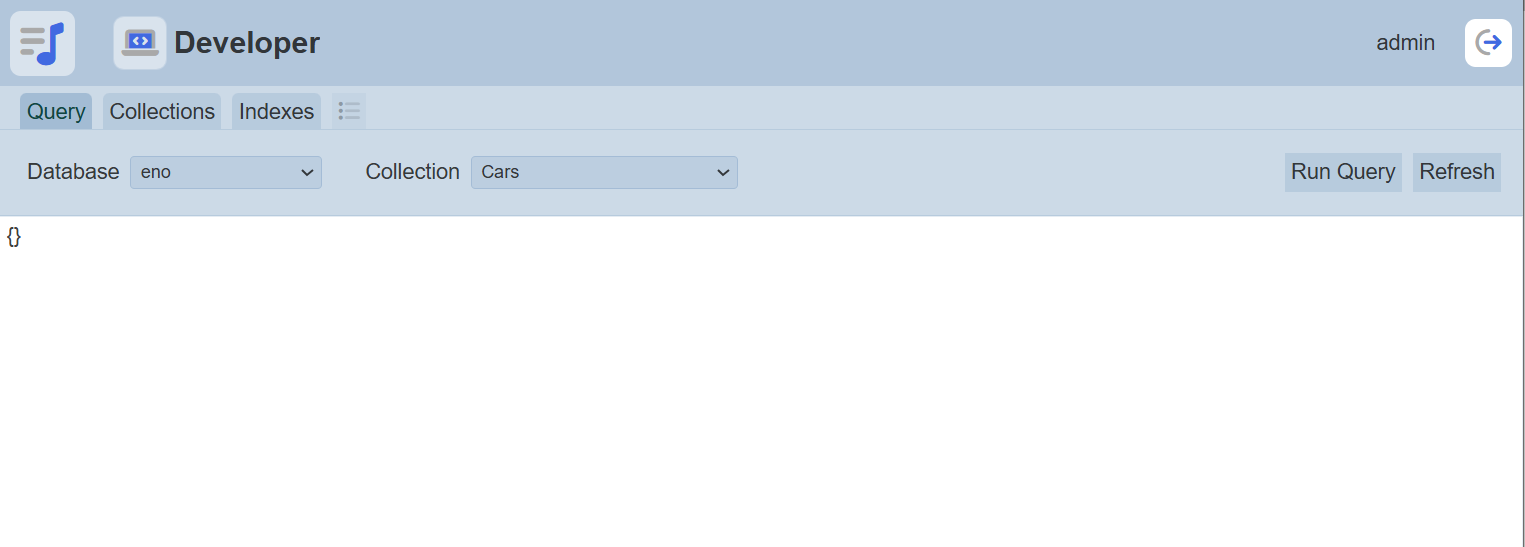1525x547 pixels.
Task: Click the Refresh button
Action: coord(1456,172)
